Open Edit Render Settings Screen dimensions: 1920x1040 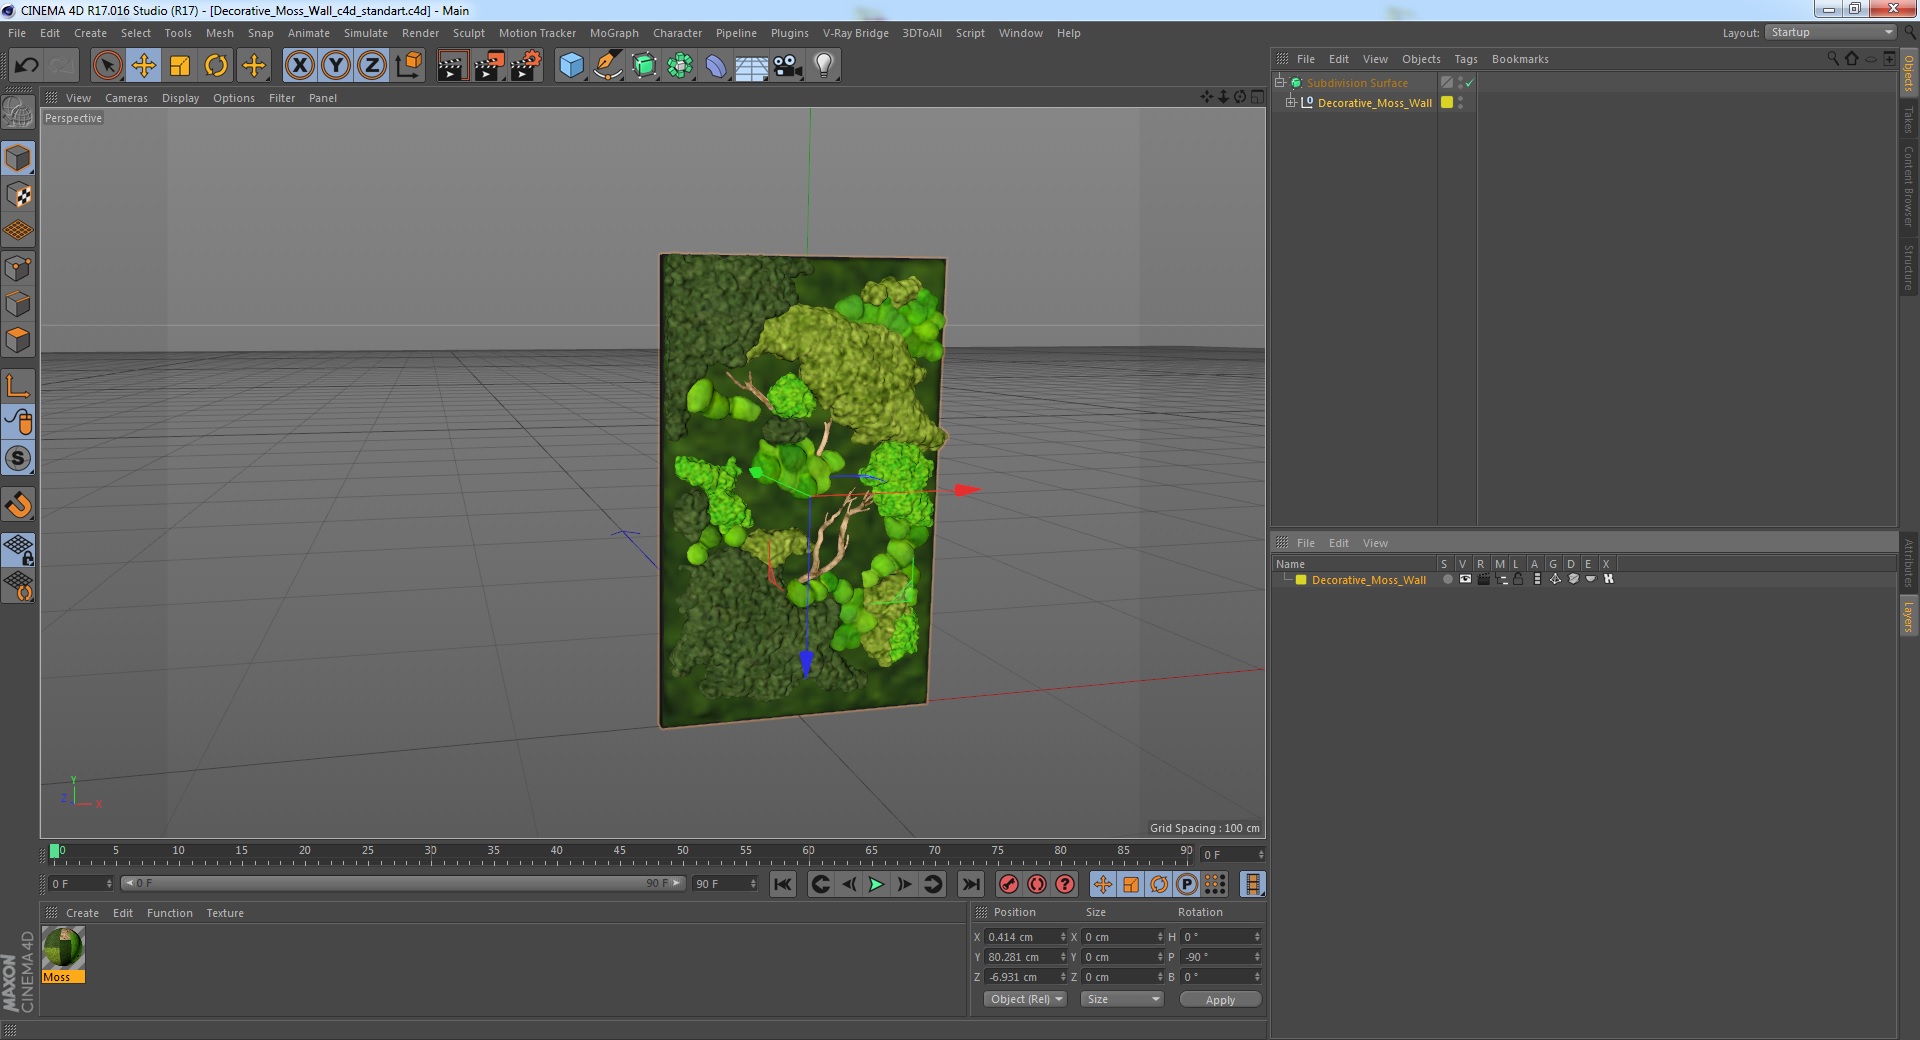pyautogui.click(x=526, y=66)
